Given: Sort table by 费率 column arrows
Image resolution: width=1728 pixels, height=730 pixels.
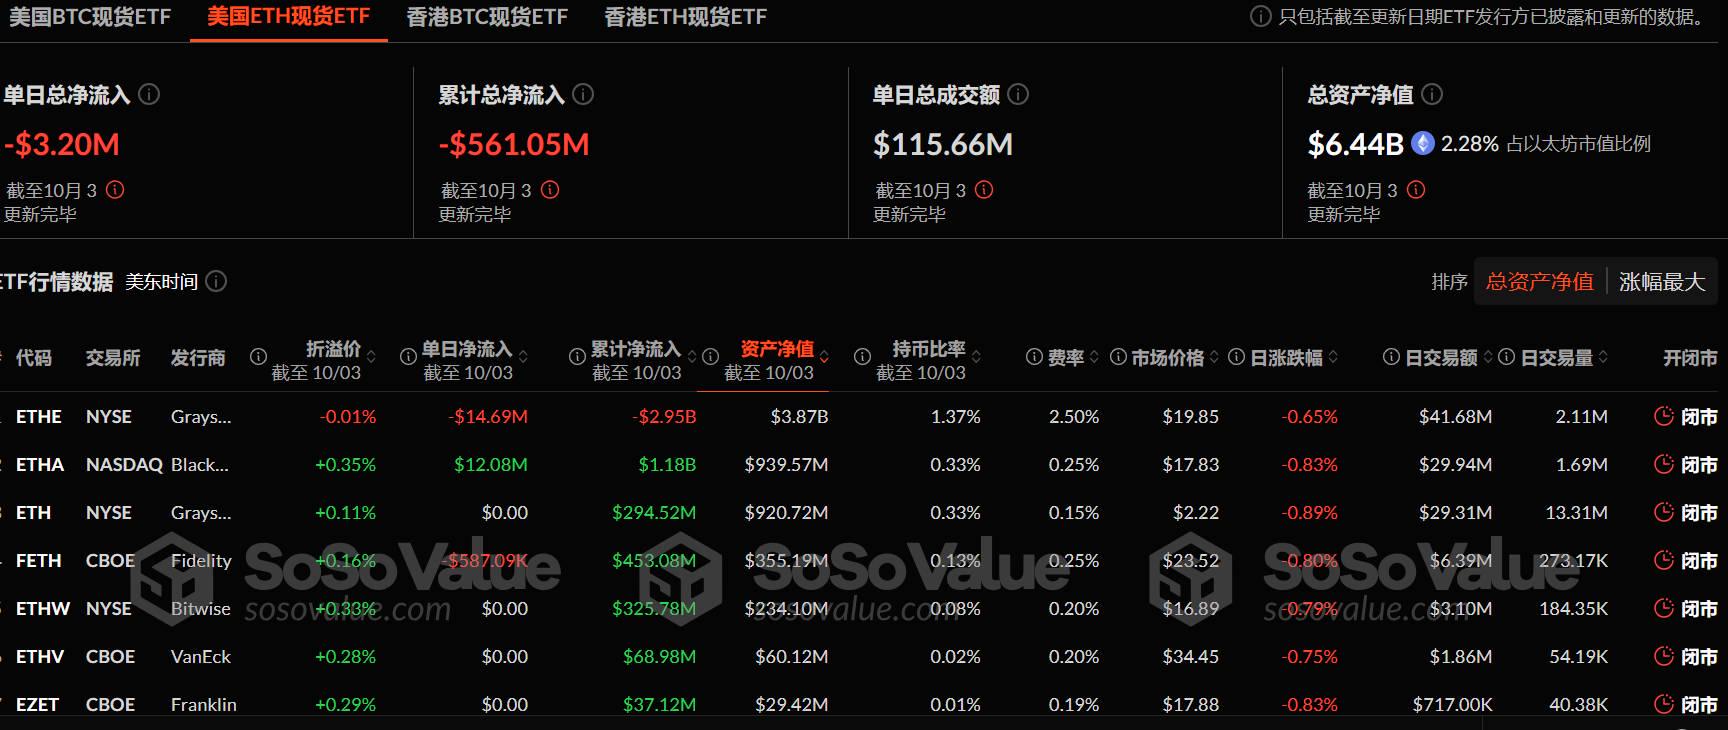Looking at the screenshot, I should click(1094, 357).
